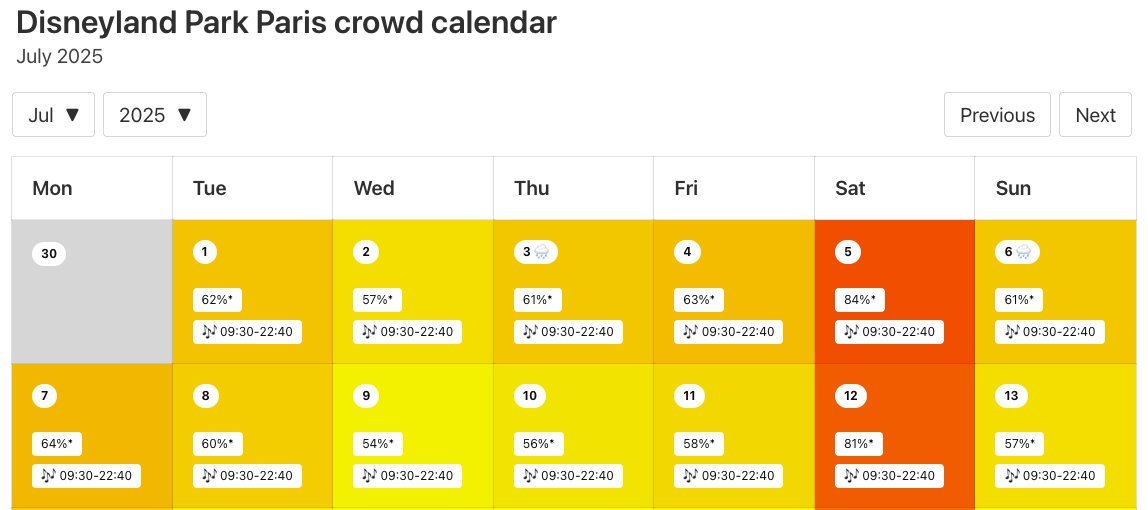Click the 54%* crowd percentage badge
1148x510 pixels.
pos(377,443)
